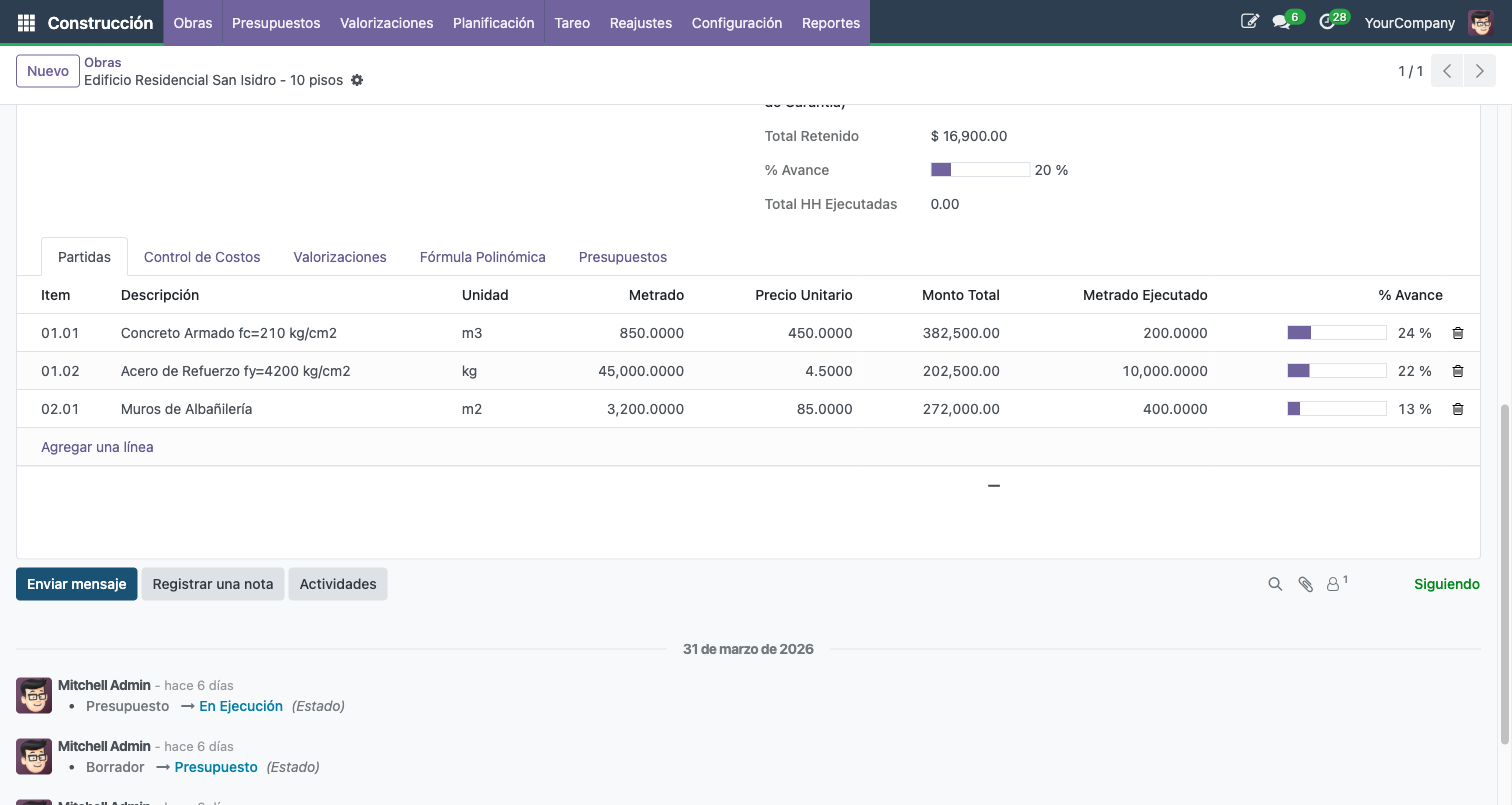1512x805 pixels.
Task: Open the Configuración menu
Action: [737, 21]
